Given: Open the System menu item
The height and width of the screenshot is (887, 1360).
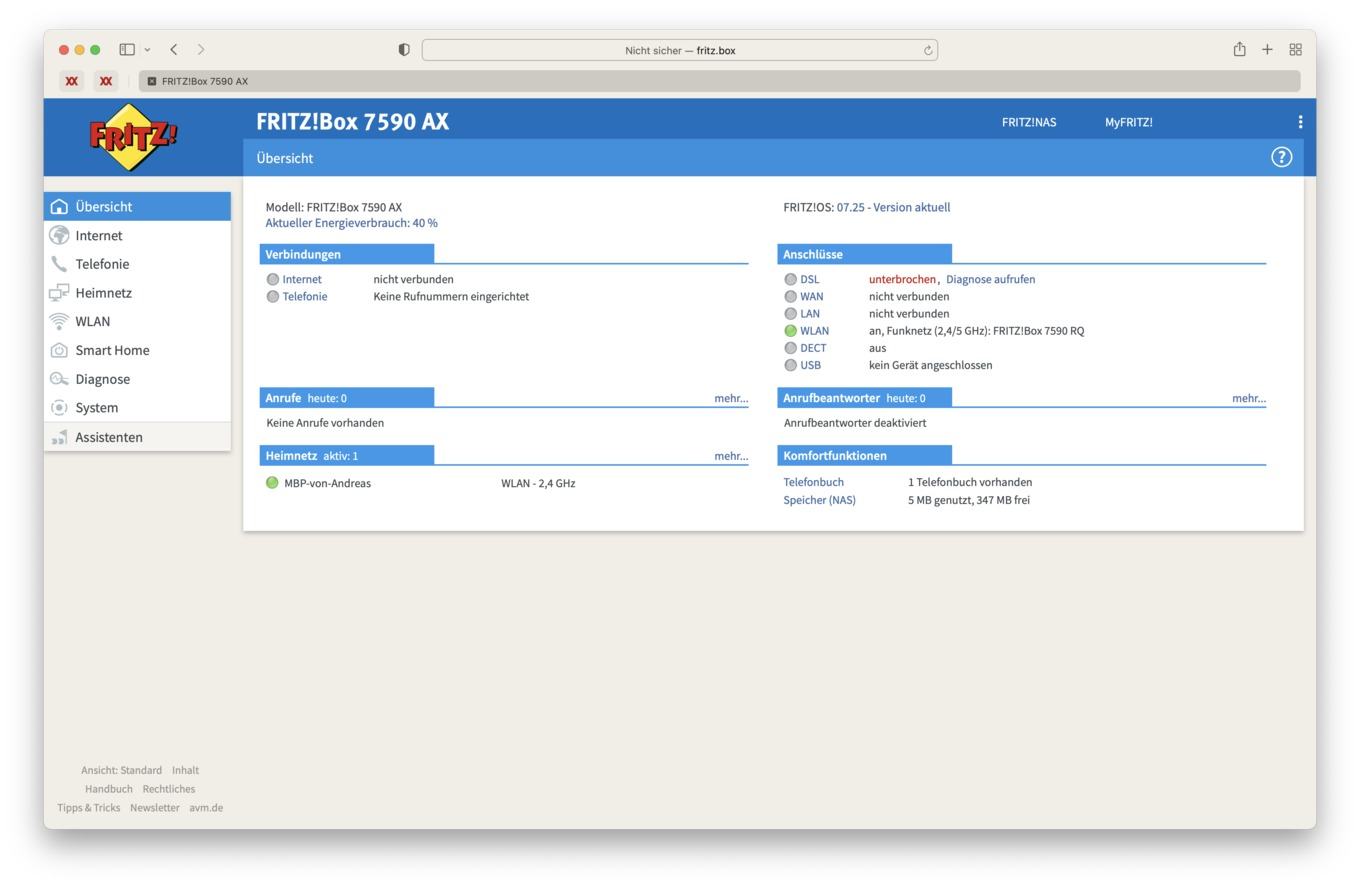Looking at the screenshot, I should coord(137,408).
